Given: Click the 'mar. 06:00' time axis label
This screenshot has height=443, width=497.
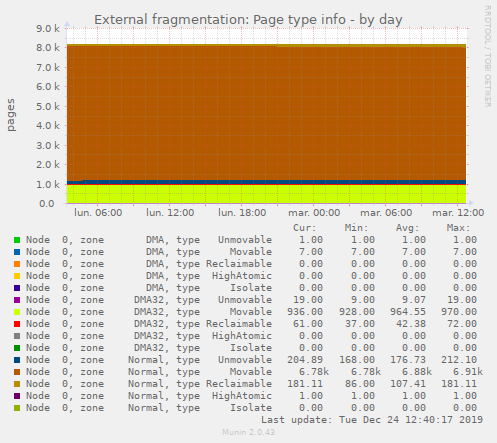Looking at the screenshot, I should [386, 213].
